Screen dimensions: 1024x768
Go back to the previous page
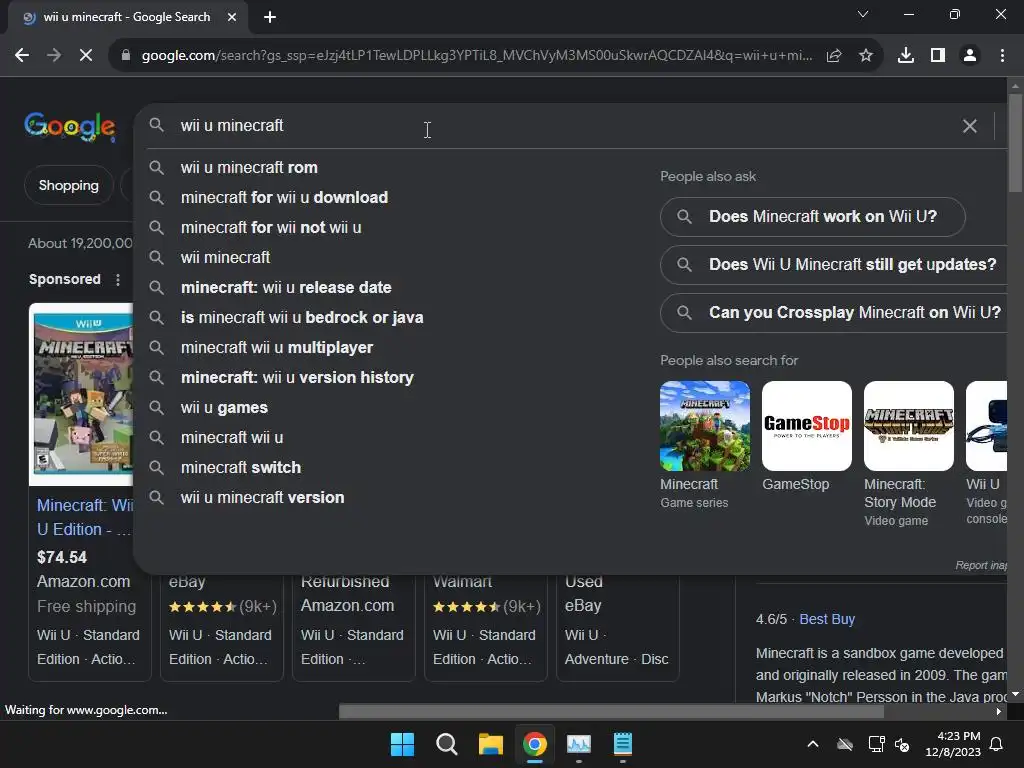pos(22,56)
